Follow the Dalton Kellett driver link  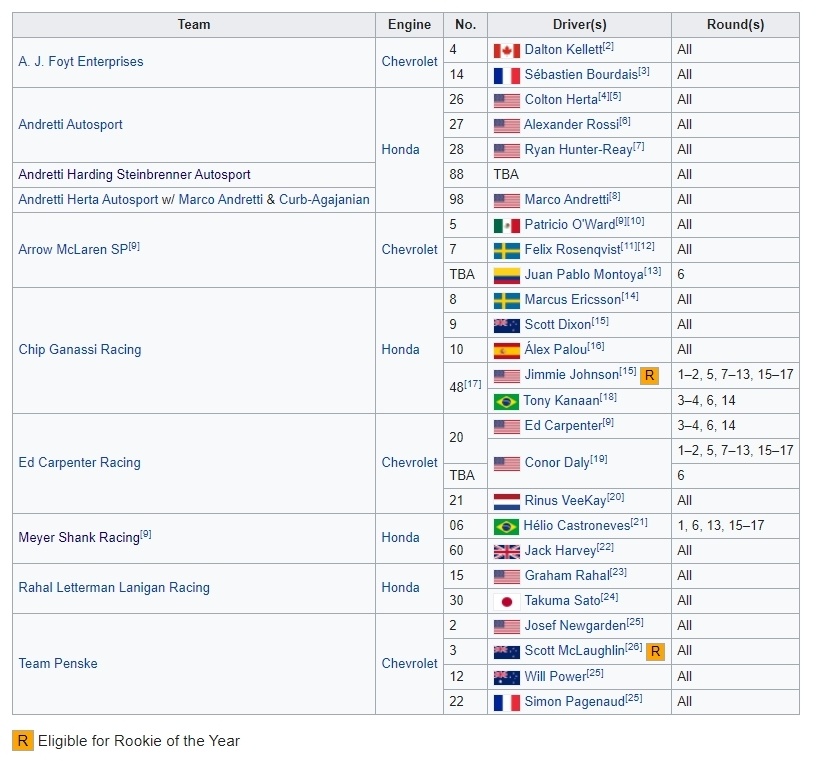563,50
